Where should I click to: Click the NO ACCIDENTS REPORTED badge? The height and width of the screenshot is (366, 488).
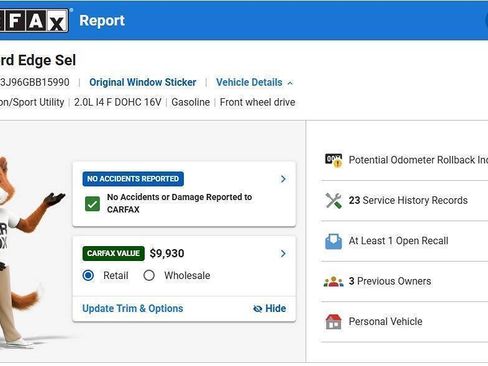pyautogui.click(x=133, y=179)
